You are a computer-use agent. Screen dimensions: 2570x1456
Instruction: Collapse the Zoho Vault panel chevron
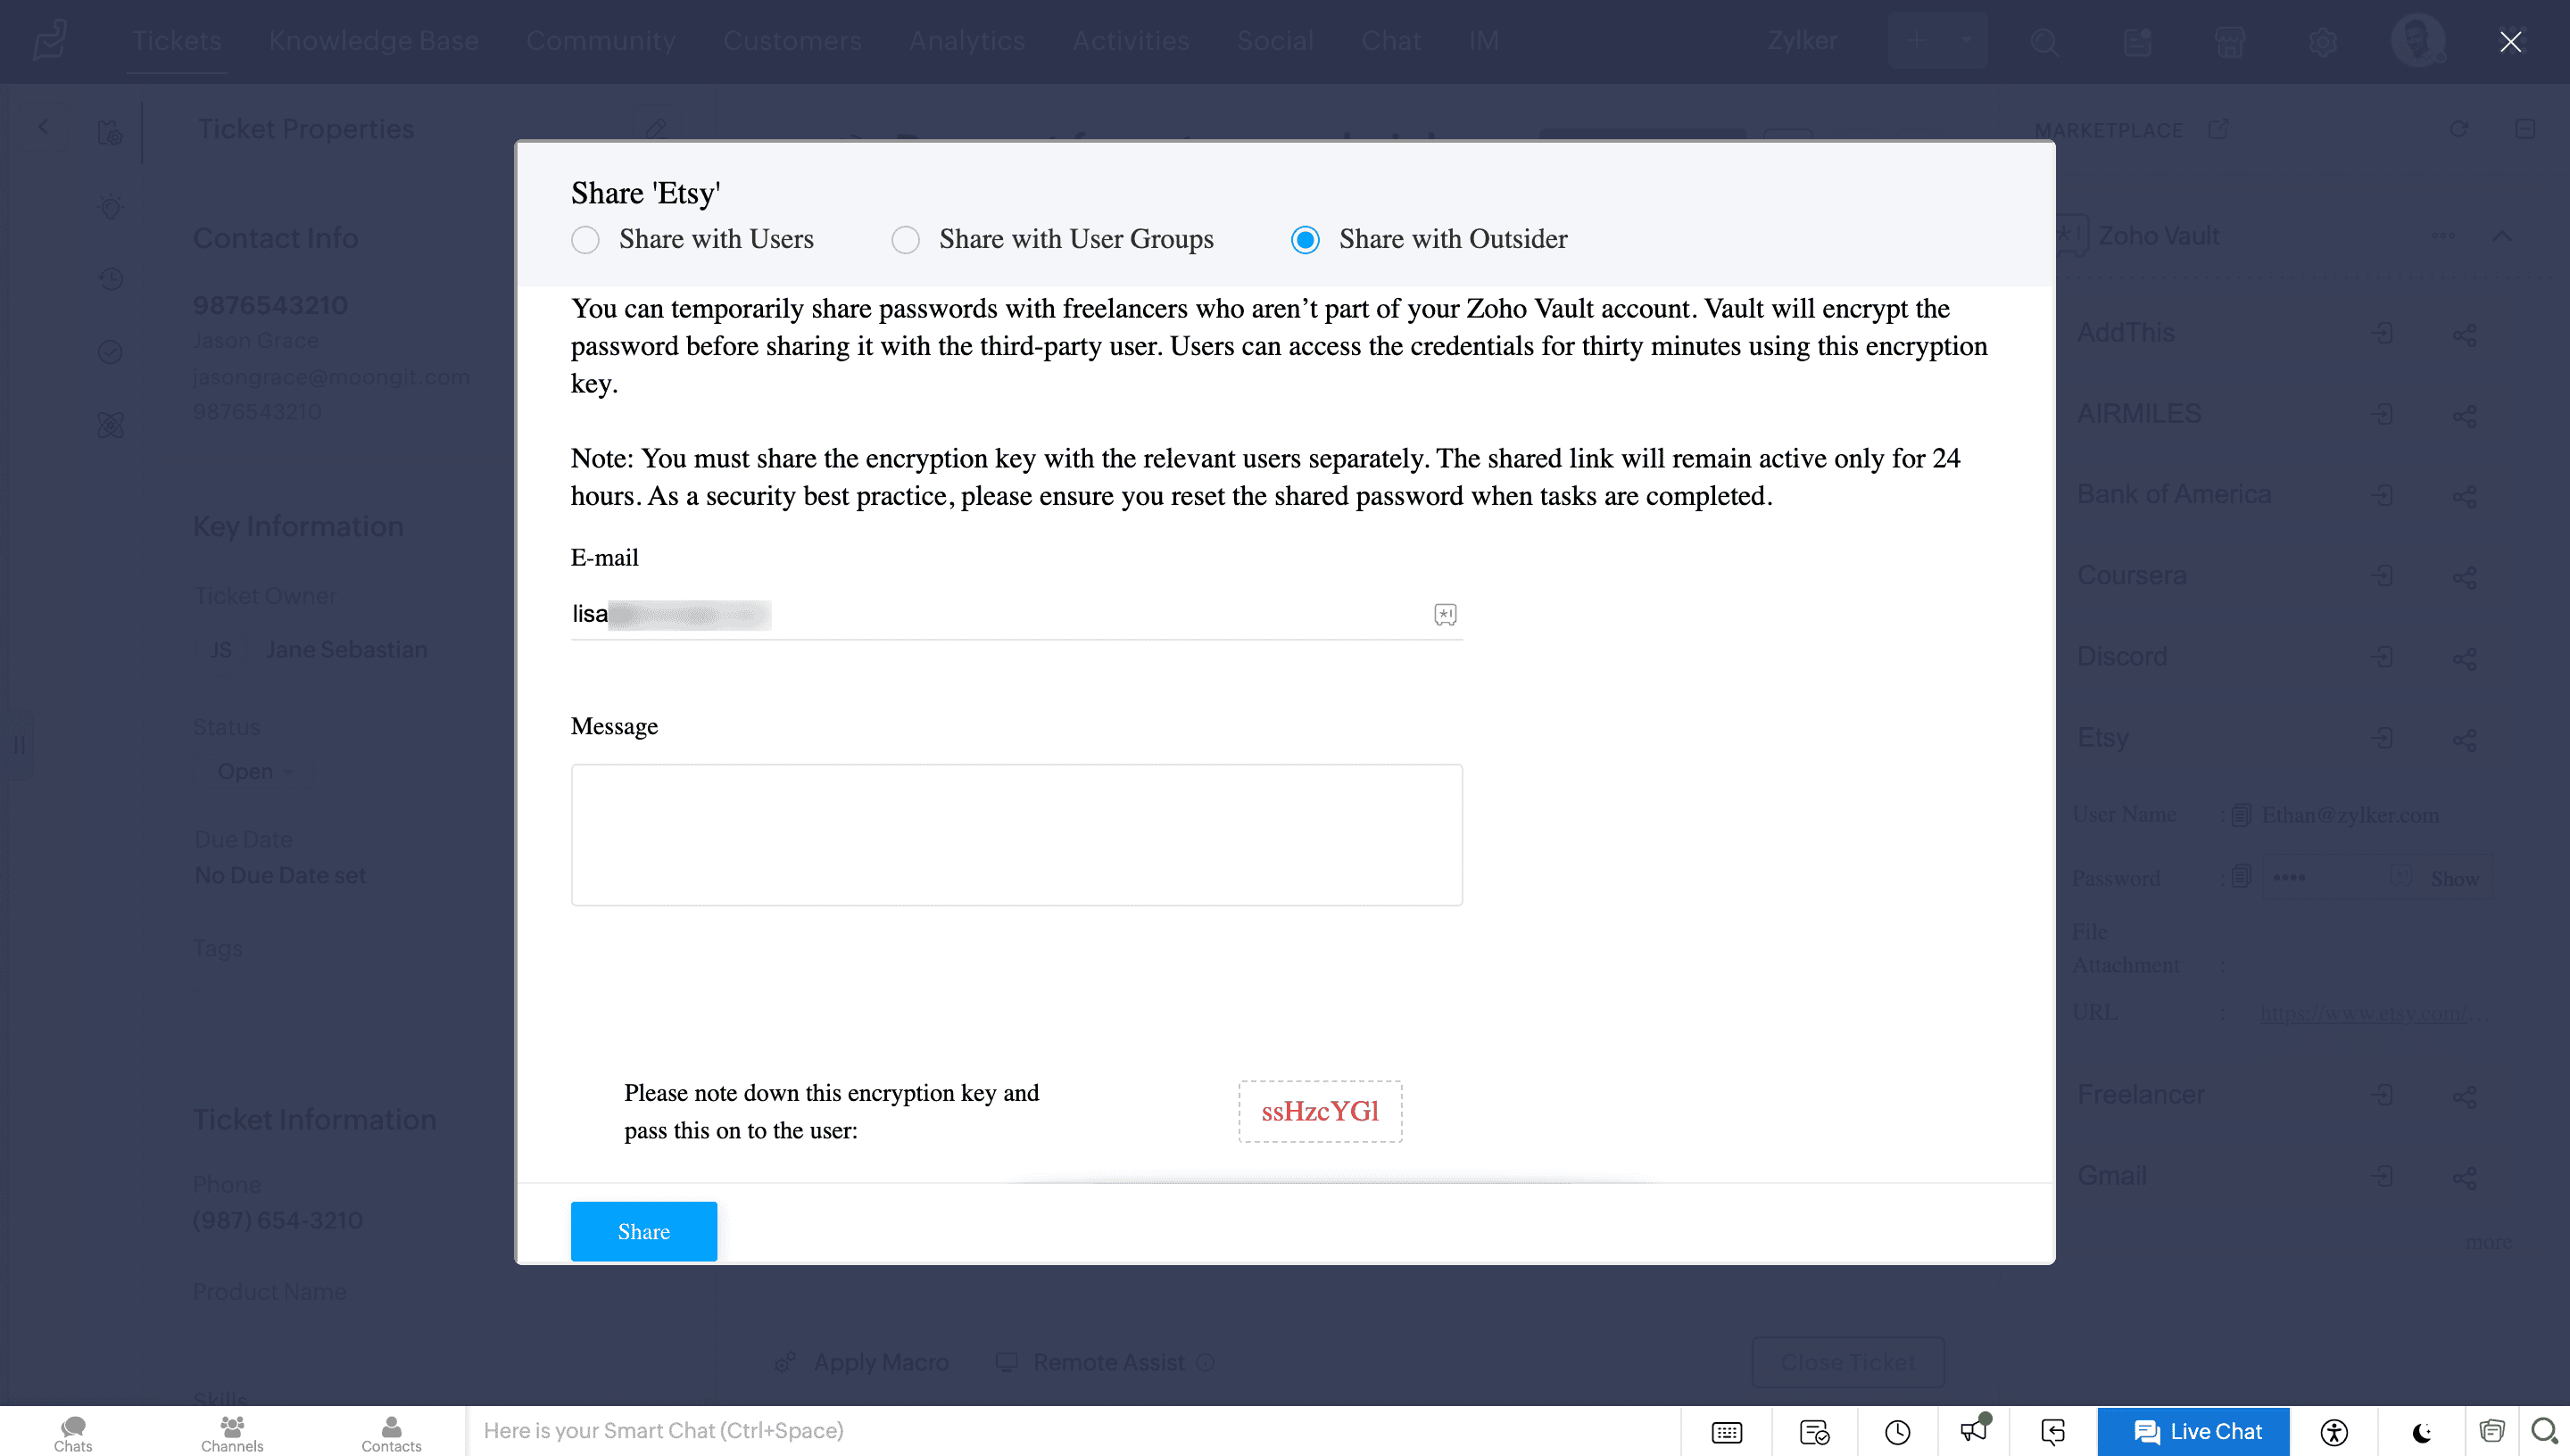click(x=2502, y=236)
